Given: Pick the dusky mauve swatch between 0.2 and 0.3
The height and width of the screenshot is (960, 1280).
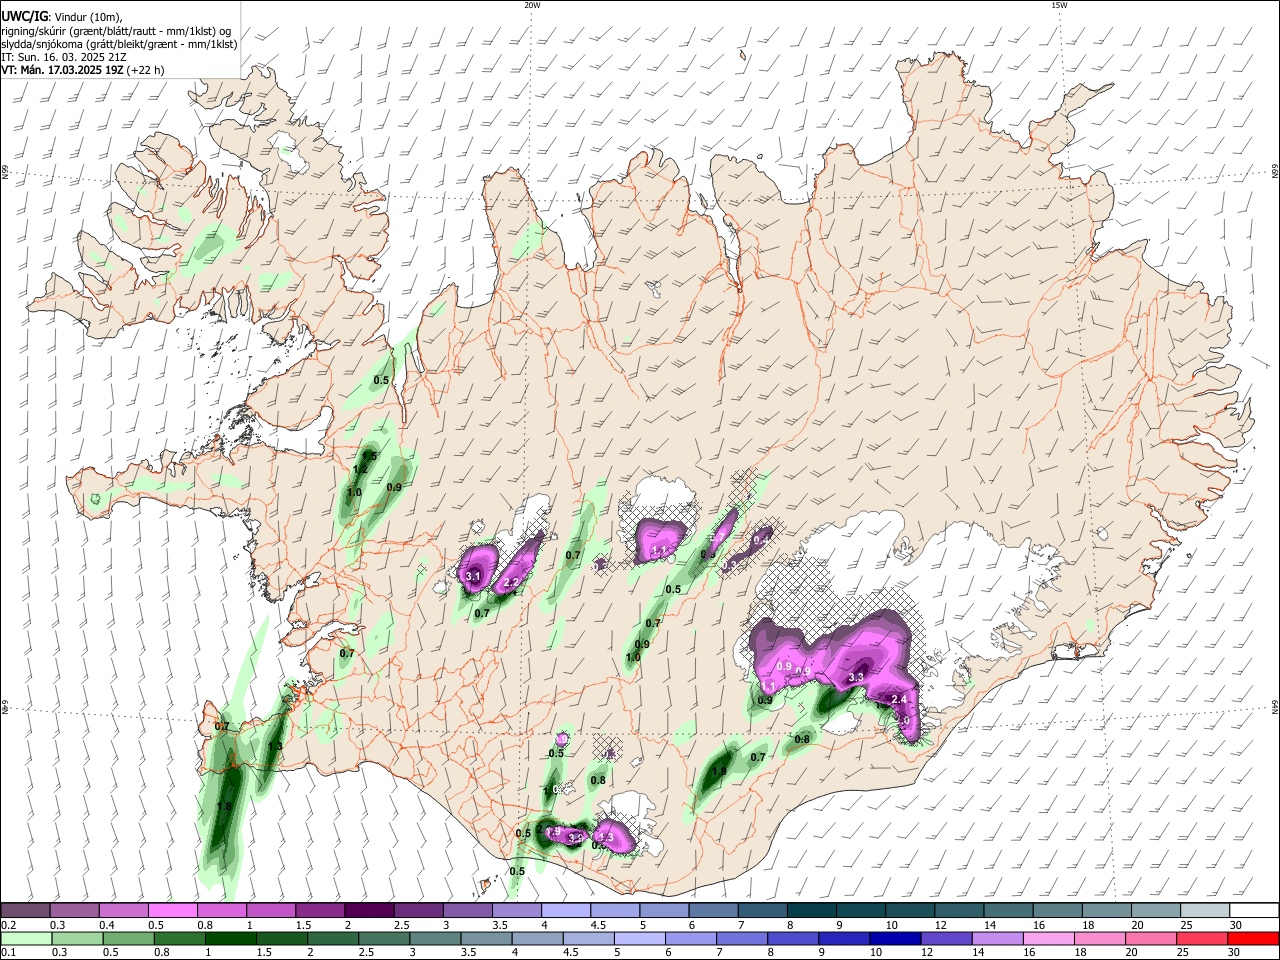Looking at the screenshot, I should pos(26,911).
